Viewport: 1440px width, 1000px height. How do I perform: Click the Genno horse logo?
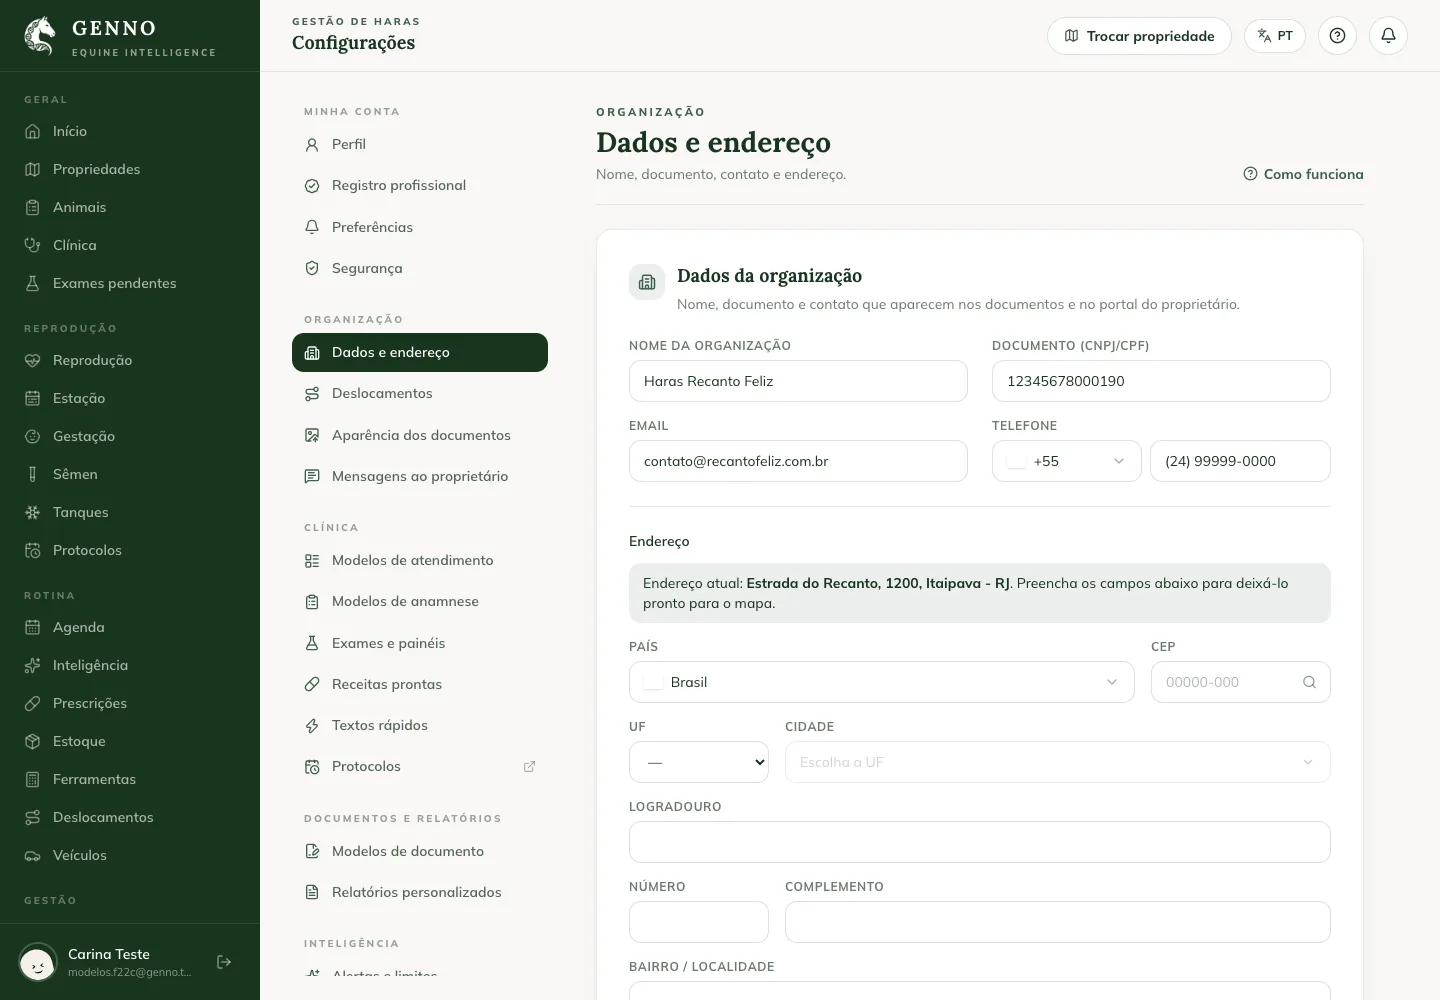(x=40, y=36)
